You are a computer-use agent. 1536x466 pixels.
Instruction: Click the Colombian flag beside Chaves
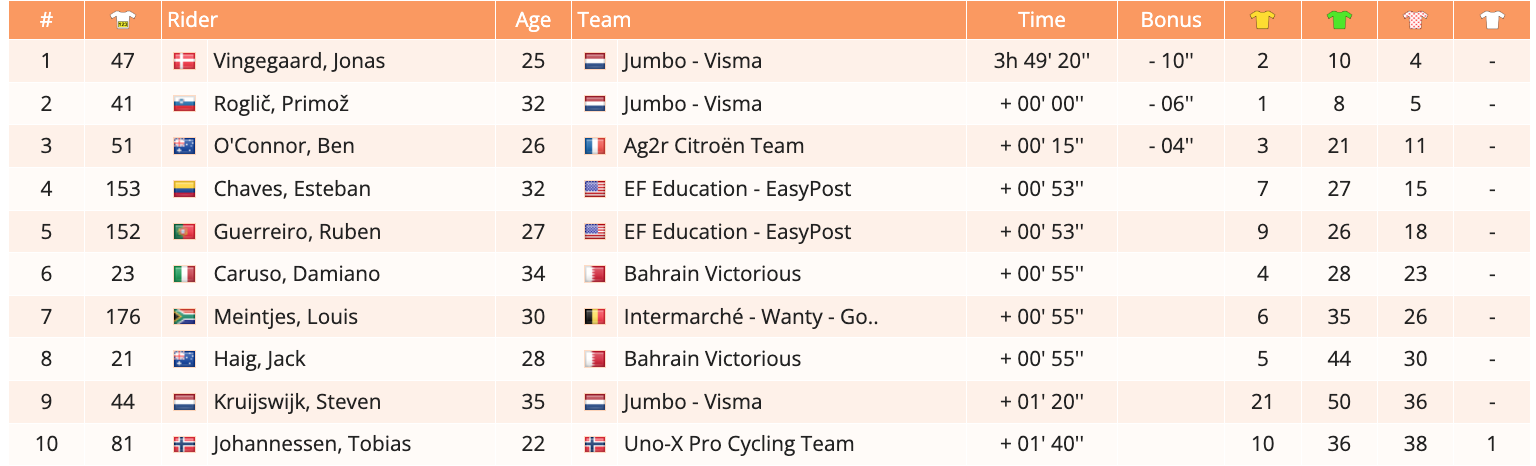pos(184,190)
